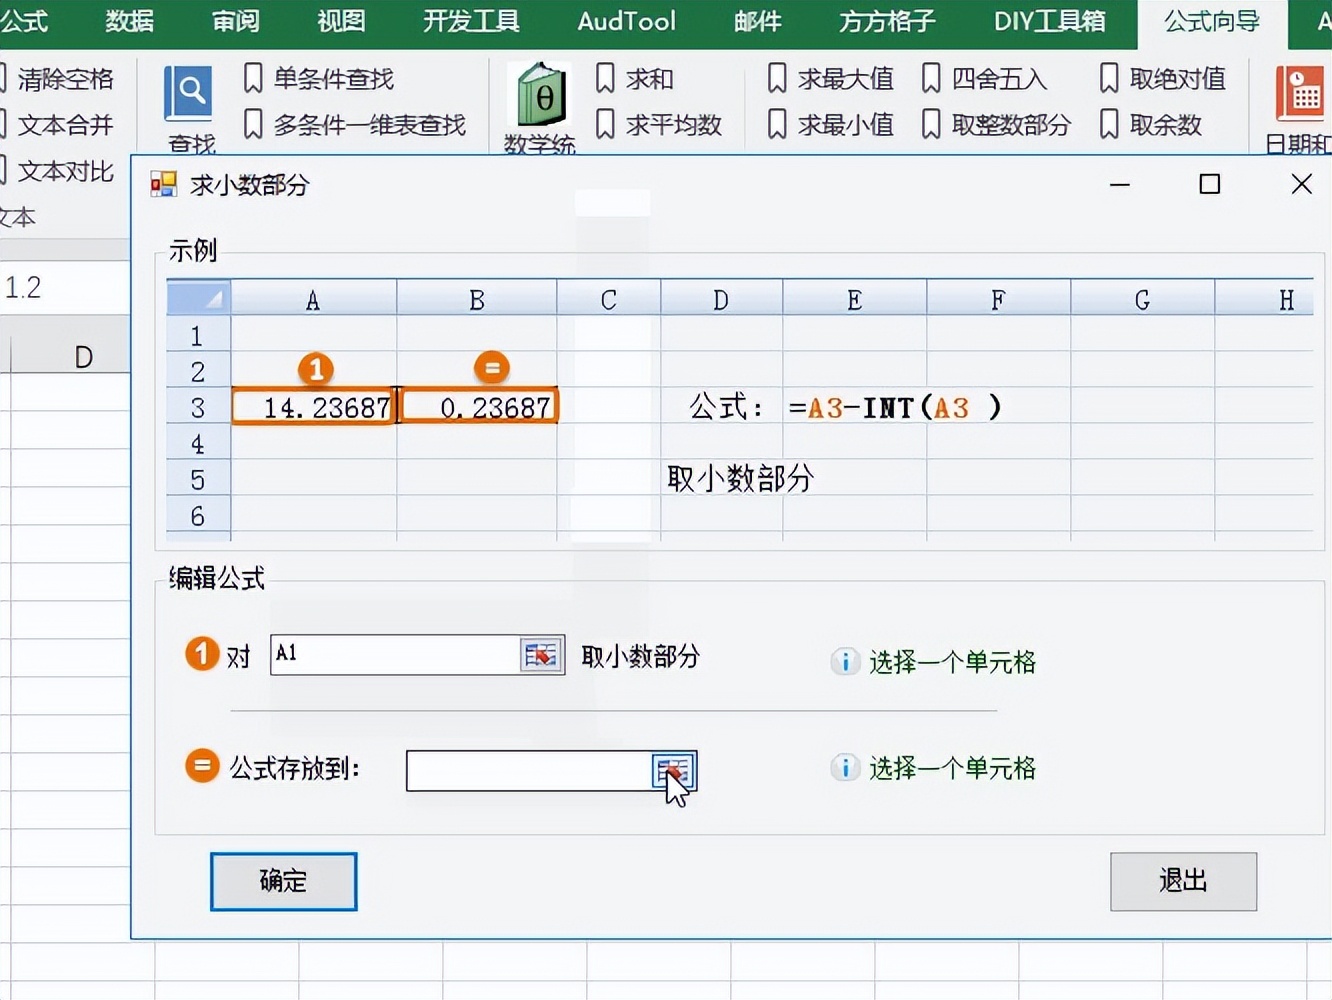Click the 取整数部分 icon
This screenshot has width=1332, height=1000.
point(932,124)
